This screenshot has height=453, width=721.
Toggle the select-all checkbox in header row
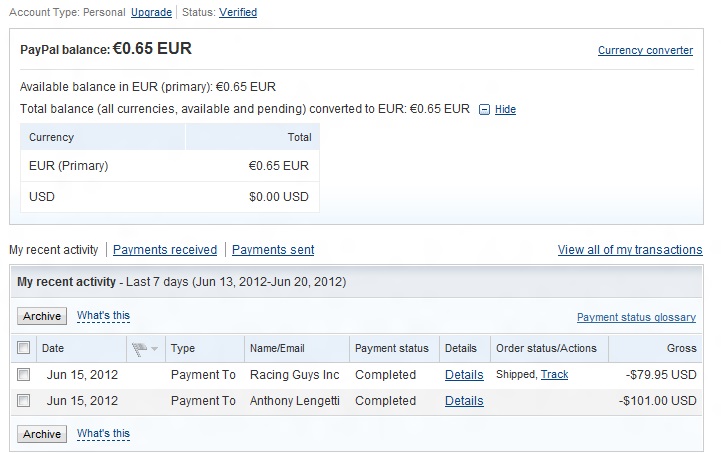coord(24,349)
